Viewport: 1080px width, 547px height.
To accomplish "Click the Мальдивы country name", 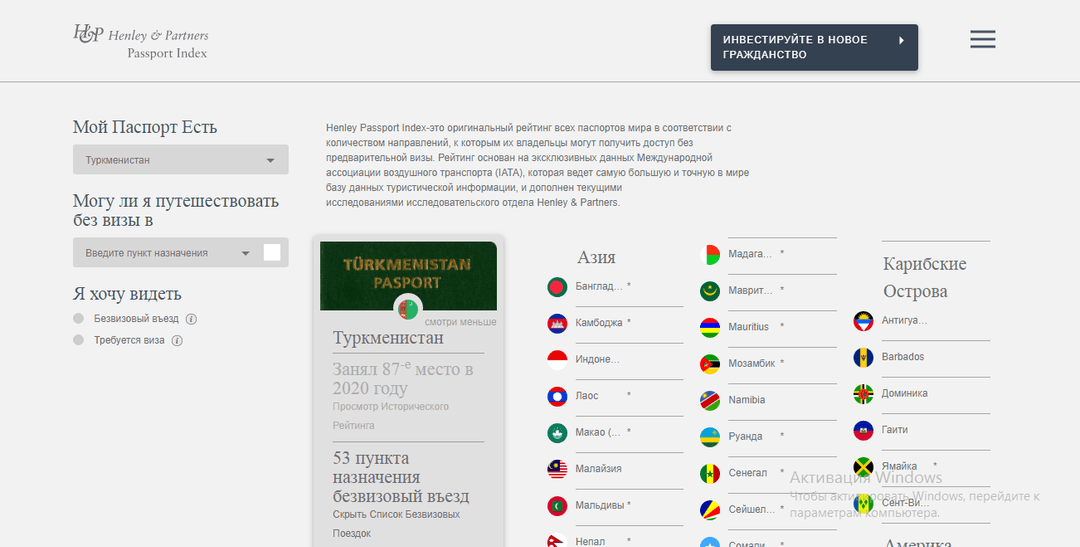I will pyautogui.click(x=599, y=505).
